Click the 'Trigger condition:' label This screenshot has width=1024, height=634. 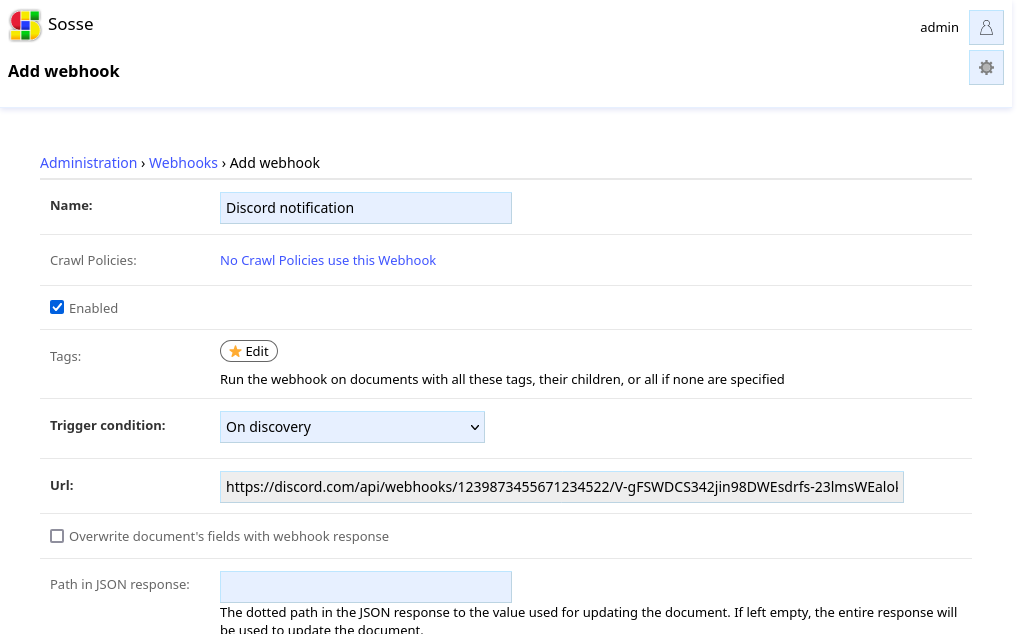(108, 425)
